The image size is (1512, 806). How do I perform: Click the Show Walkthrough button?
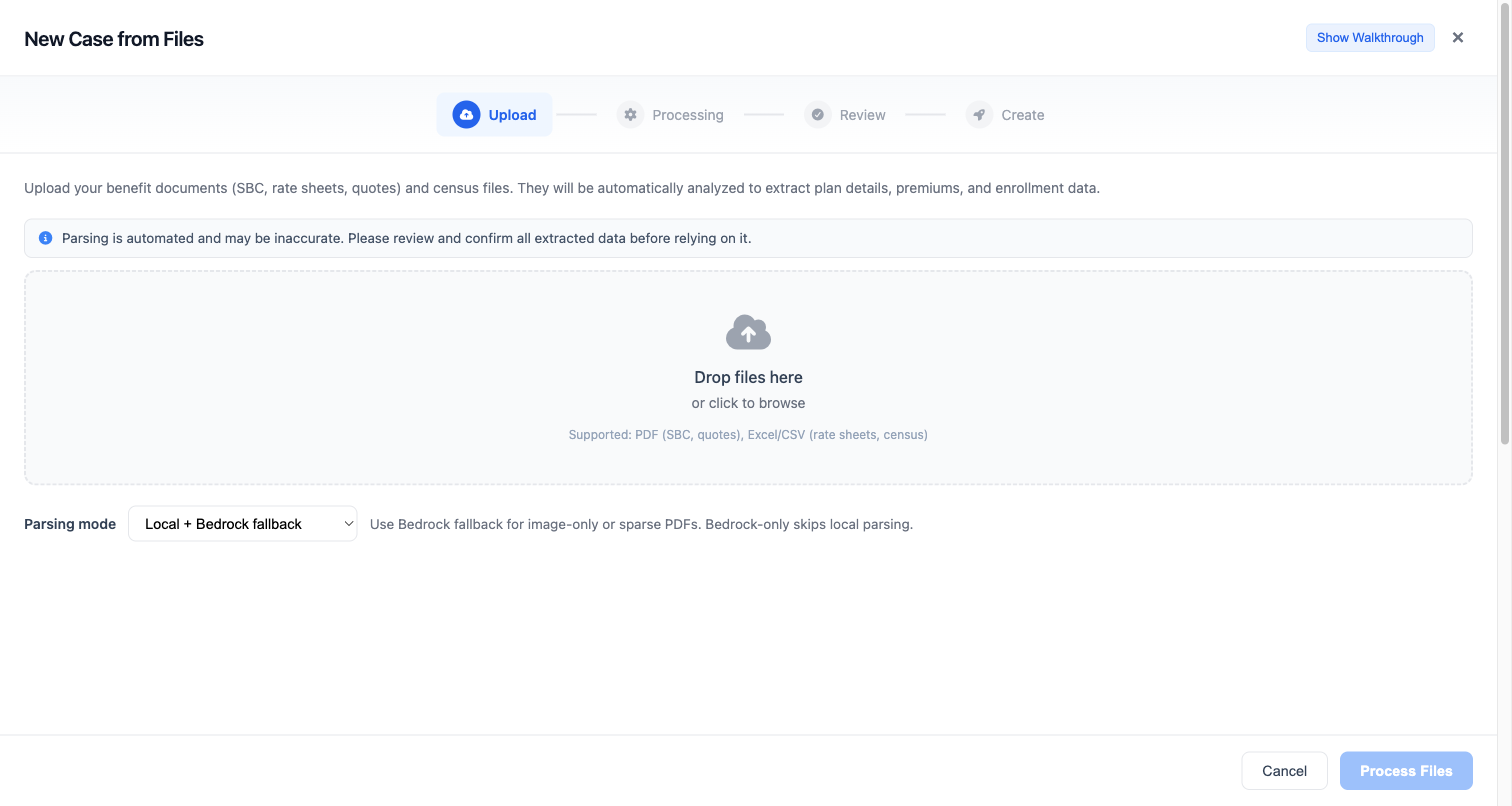[x=1369, y=37]
